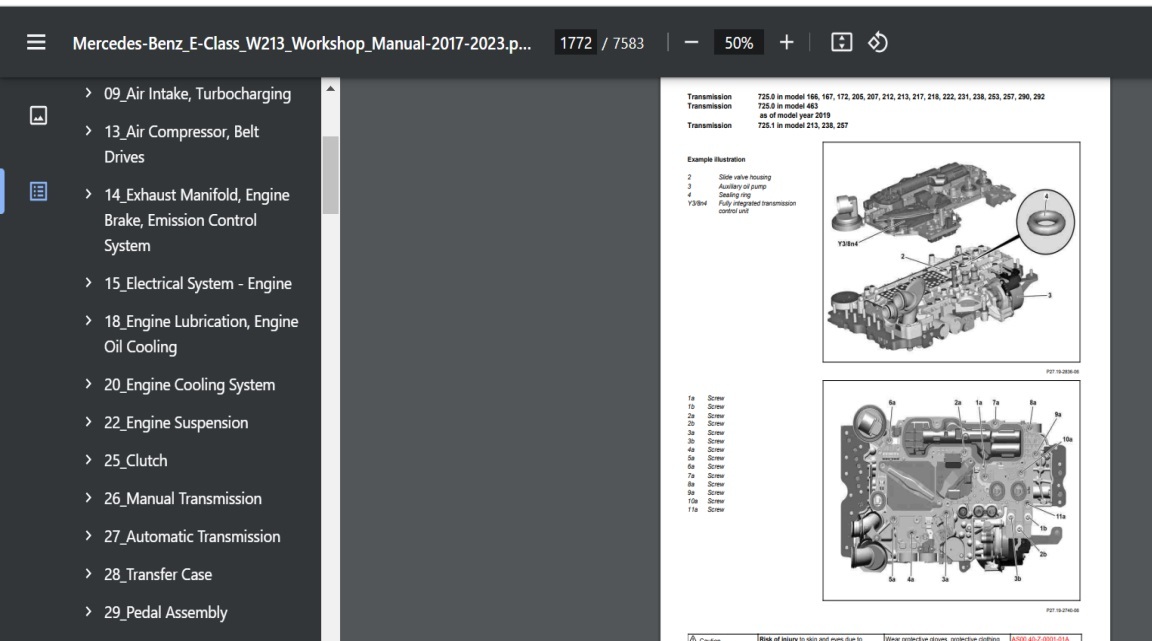Click the 'Auxiliary oil pump' legend entry

tap(742, 186)
